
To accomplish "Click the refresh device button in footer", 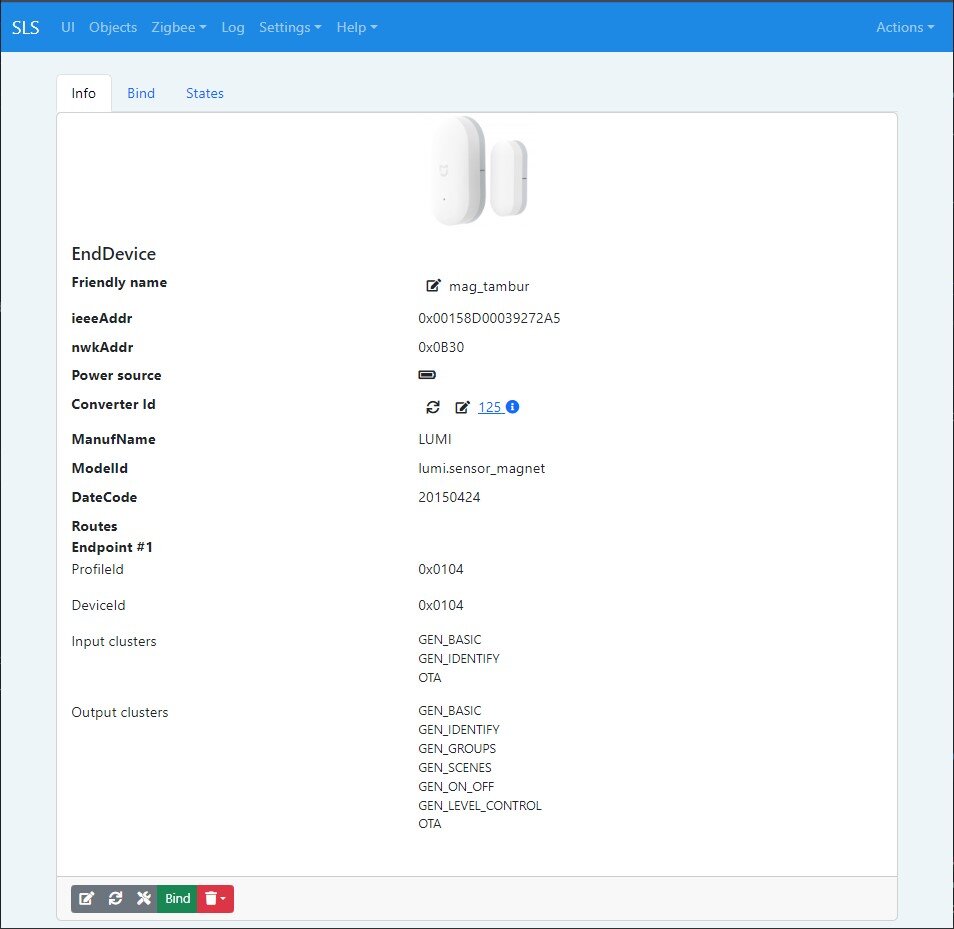I will point(115,898).
